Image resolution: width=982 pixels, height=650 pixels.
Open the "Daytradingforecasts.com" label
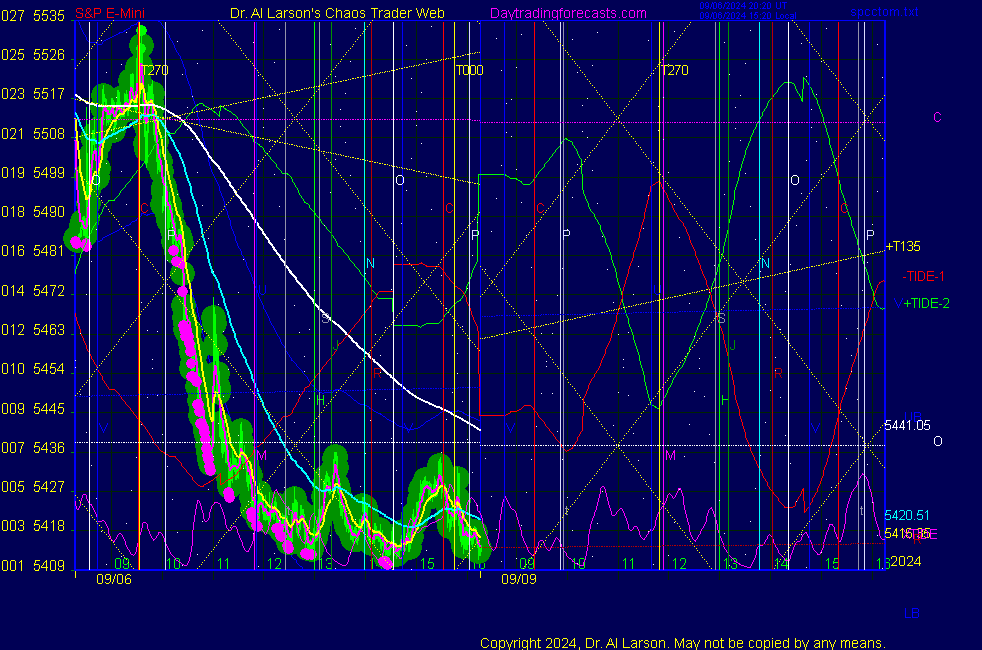[568, 13]
